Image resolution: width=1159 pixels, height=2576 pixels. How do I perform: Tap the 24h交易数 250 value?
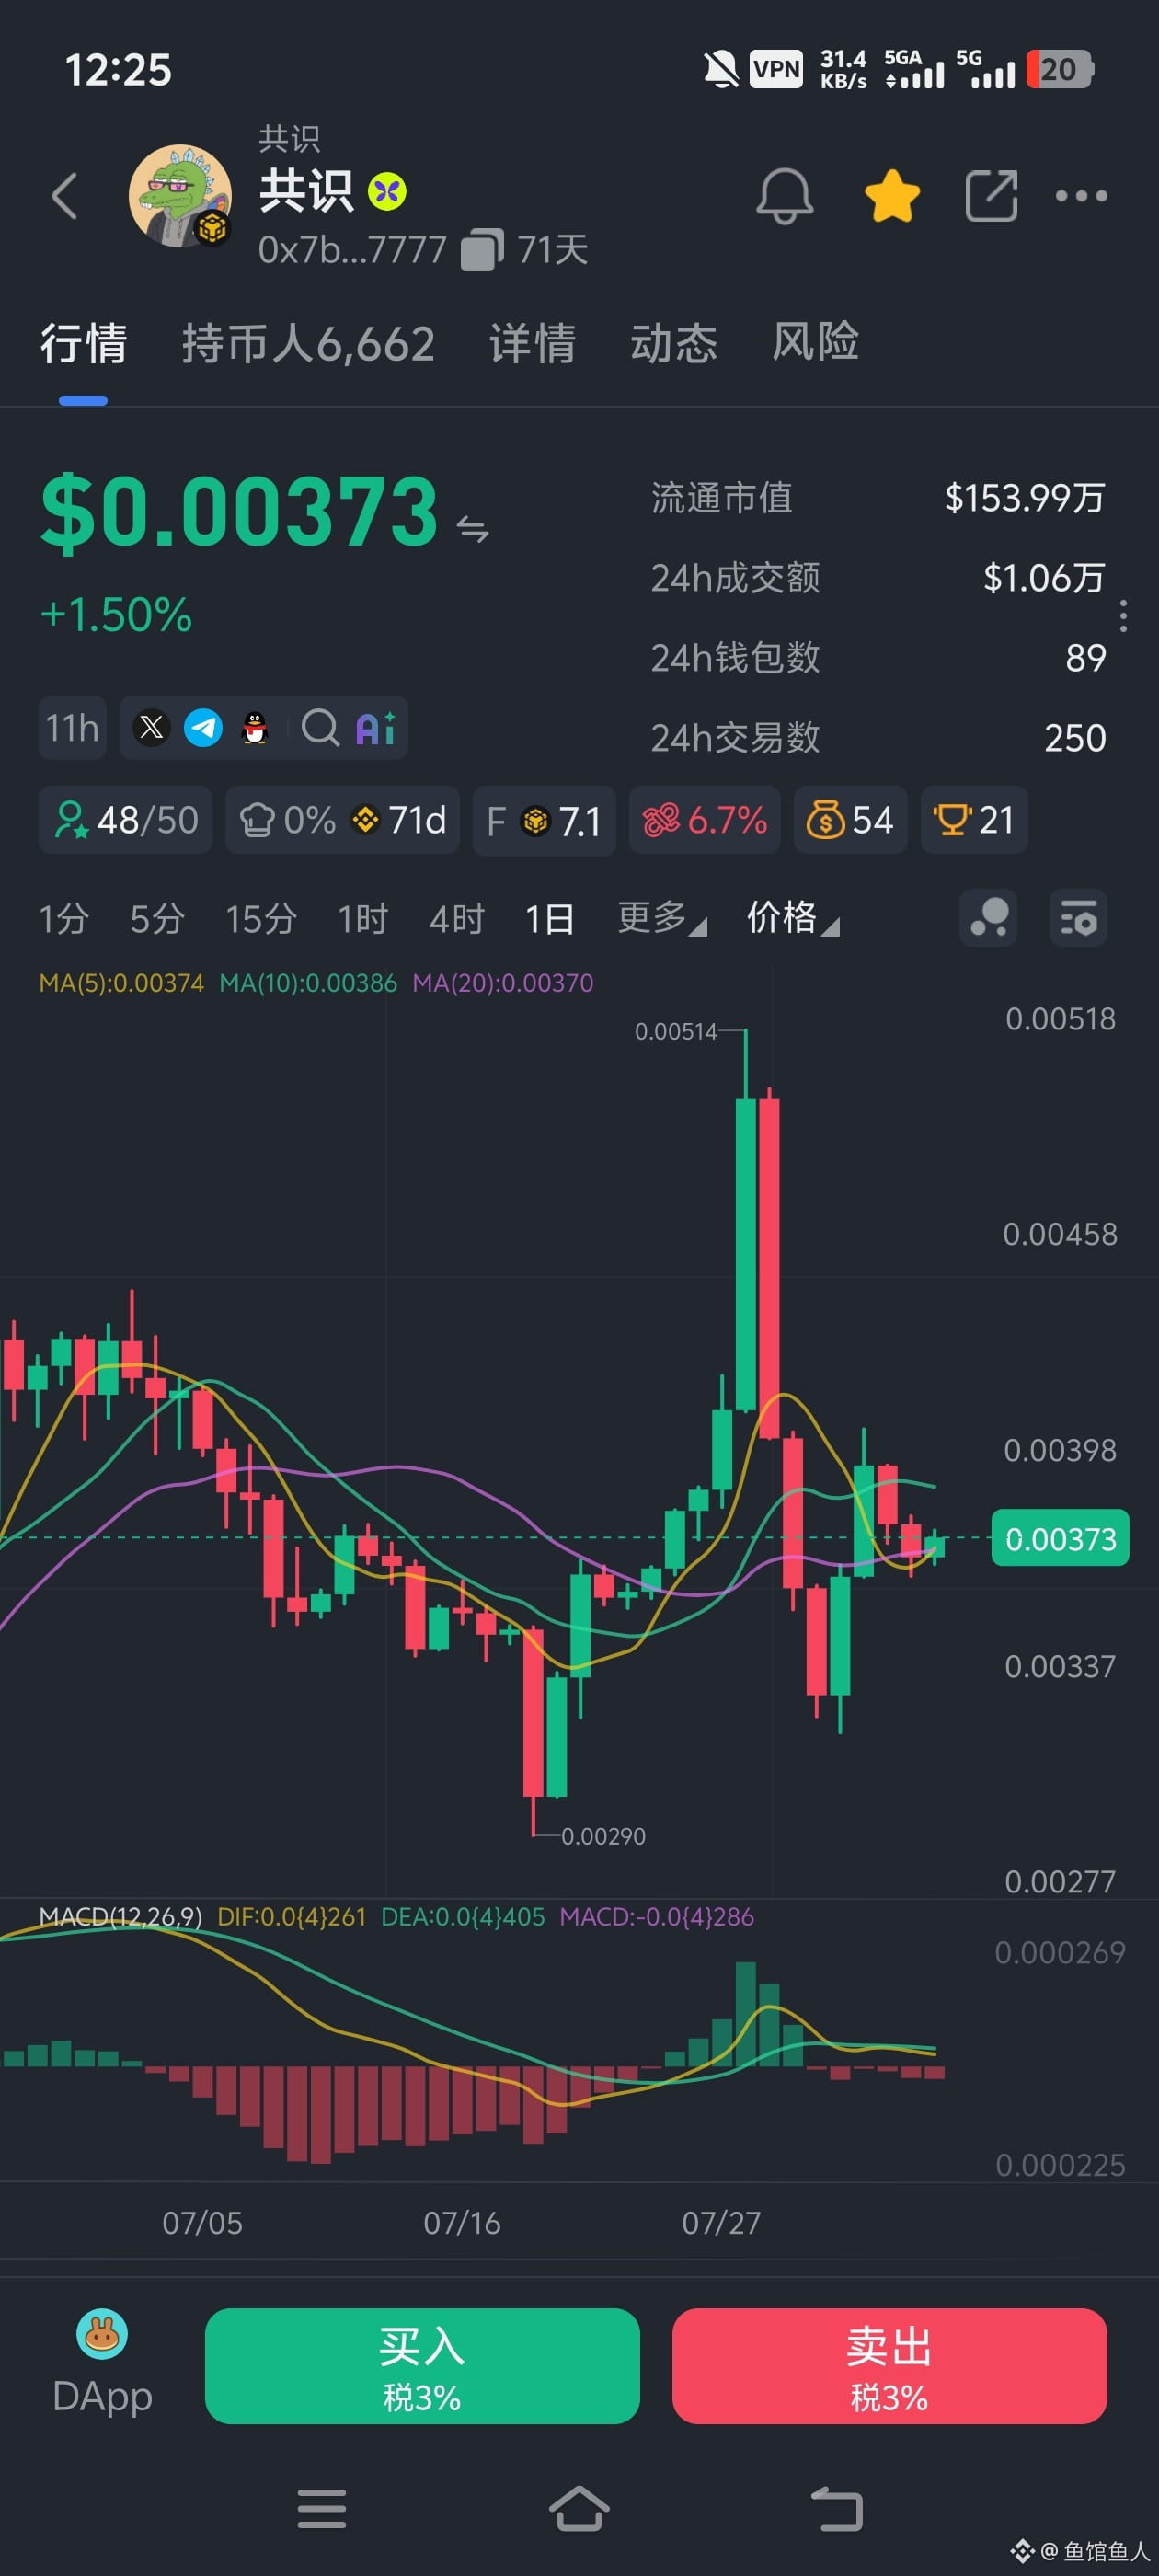point(1075,738)
